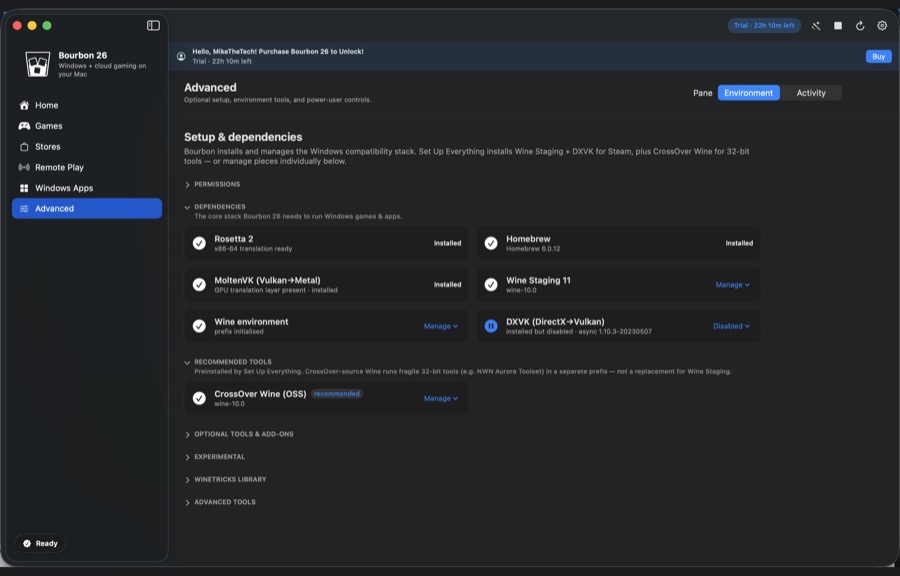The height and width of the screenshot is (576, 900).
Task: Open Stores in sidebar
Action: [x=87, y=146]
